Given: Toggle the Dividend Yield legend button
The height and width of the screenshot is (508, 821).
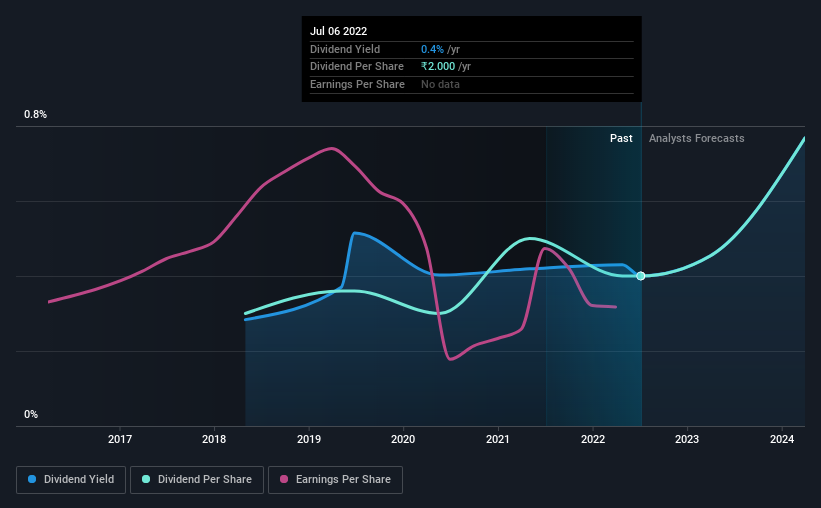Looking at the screenshot, I should [x=71, y=479].
